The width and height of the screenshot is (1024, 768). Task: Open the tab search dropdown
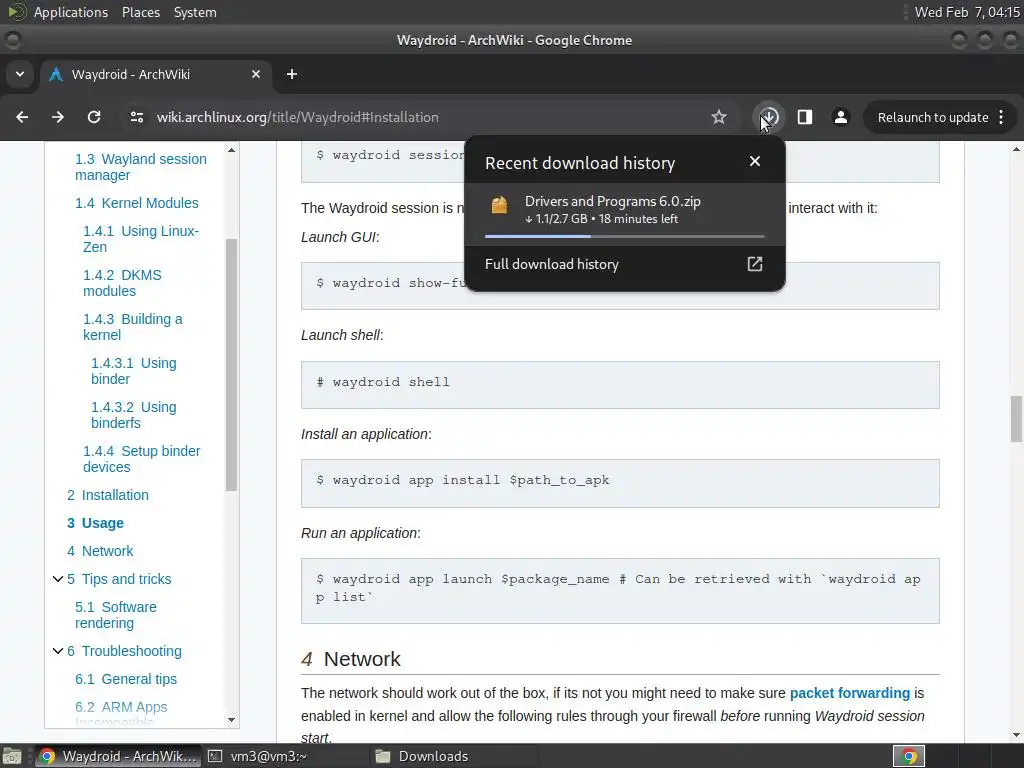20,74
